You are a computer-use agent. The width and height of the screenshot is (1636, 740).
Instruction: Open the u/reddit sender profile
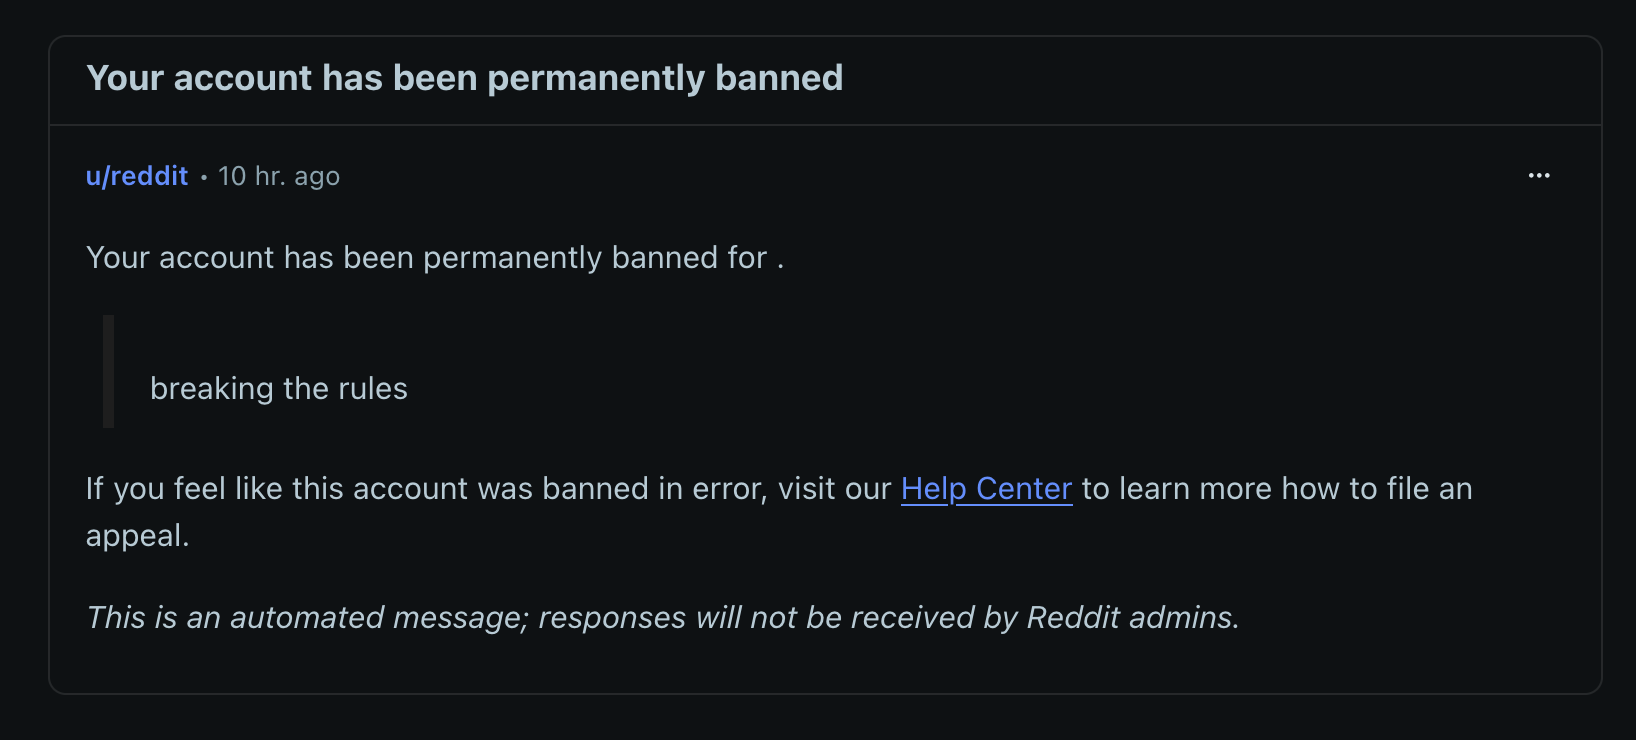[137, 176]
